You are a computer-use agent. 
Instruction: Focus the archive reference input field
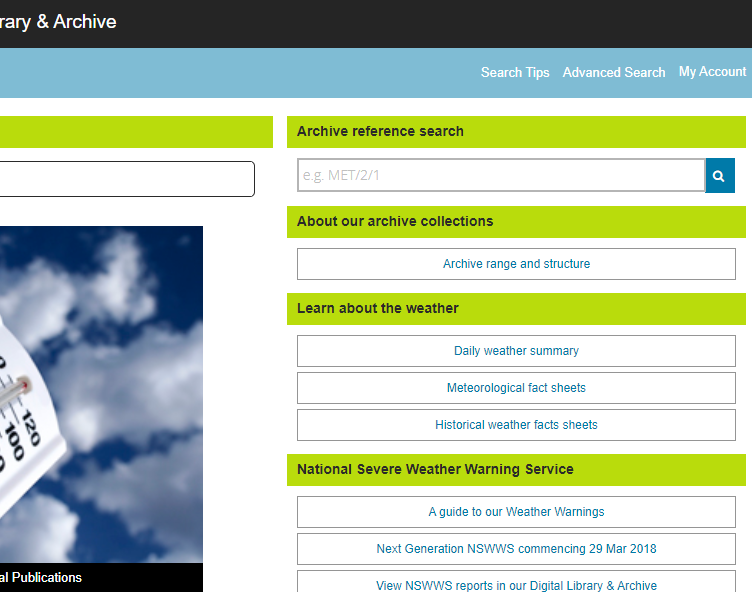(501, 176)
